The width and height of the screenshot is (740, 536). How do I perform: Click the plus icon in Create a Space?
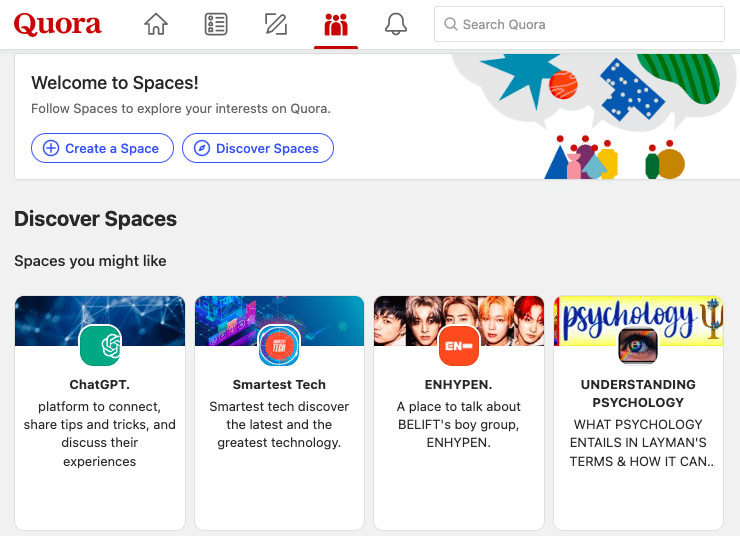click(51, 148)
